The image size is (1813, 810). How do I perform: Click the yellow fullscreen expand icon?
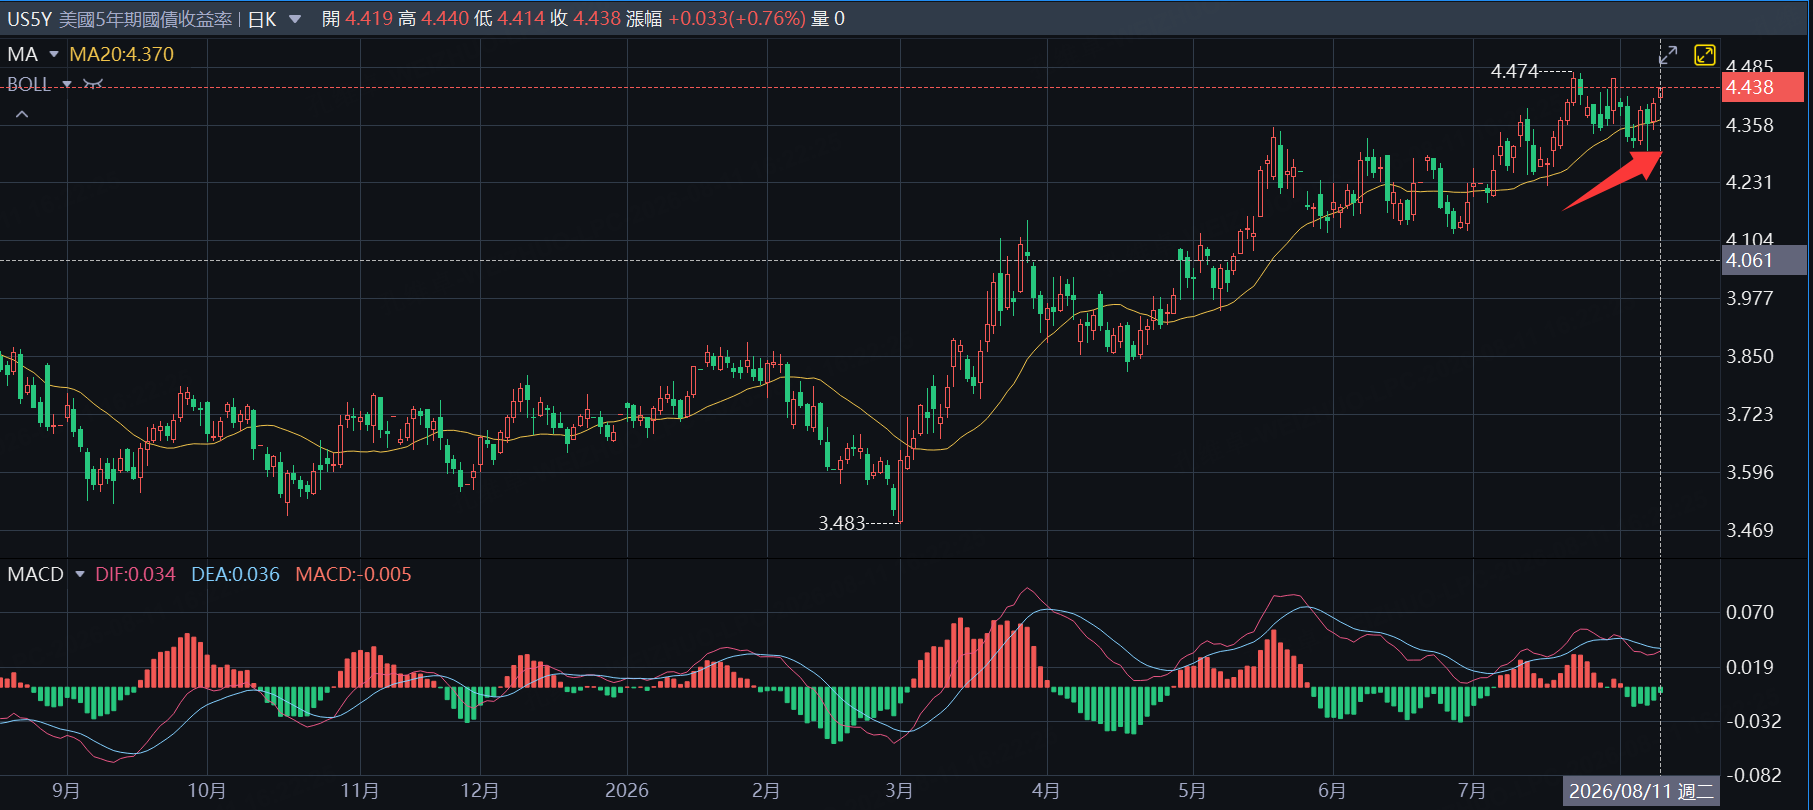pos(1704,55)
